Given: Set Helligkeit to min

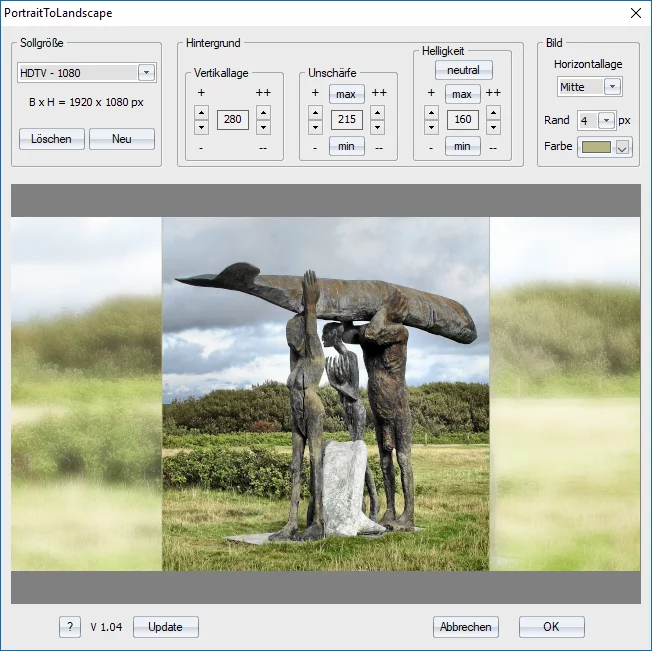Looking at the screenshot, I should (461, 146).
